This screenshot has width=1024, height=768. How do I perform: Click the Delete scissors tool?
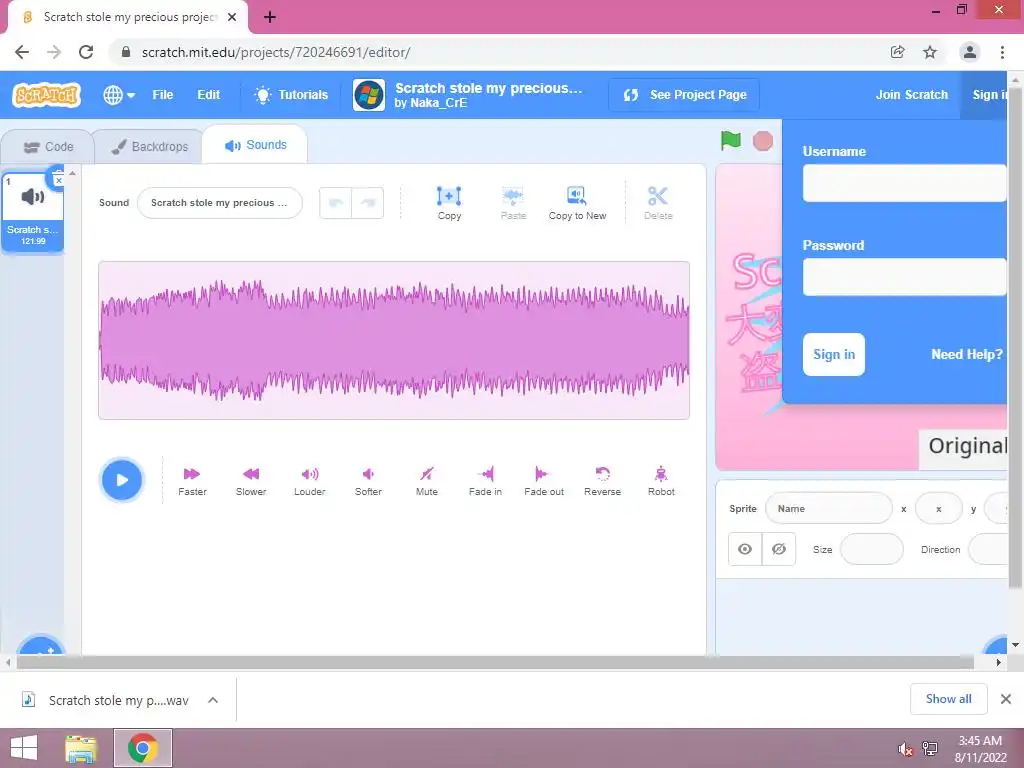[x=658, y=203]
